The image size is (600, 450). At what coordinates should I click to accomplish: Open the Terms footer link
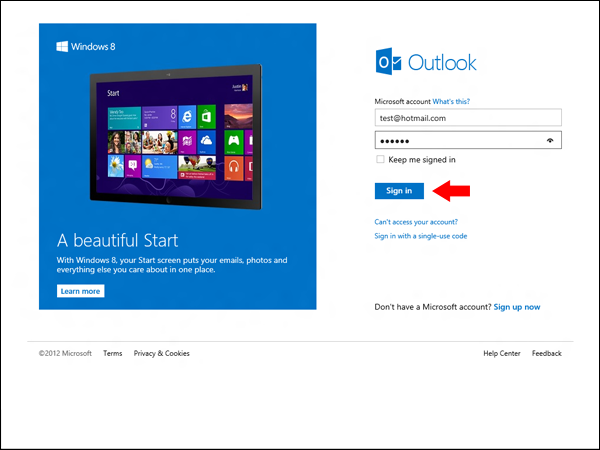pos(112,353)
